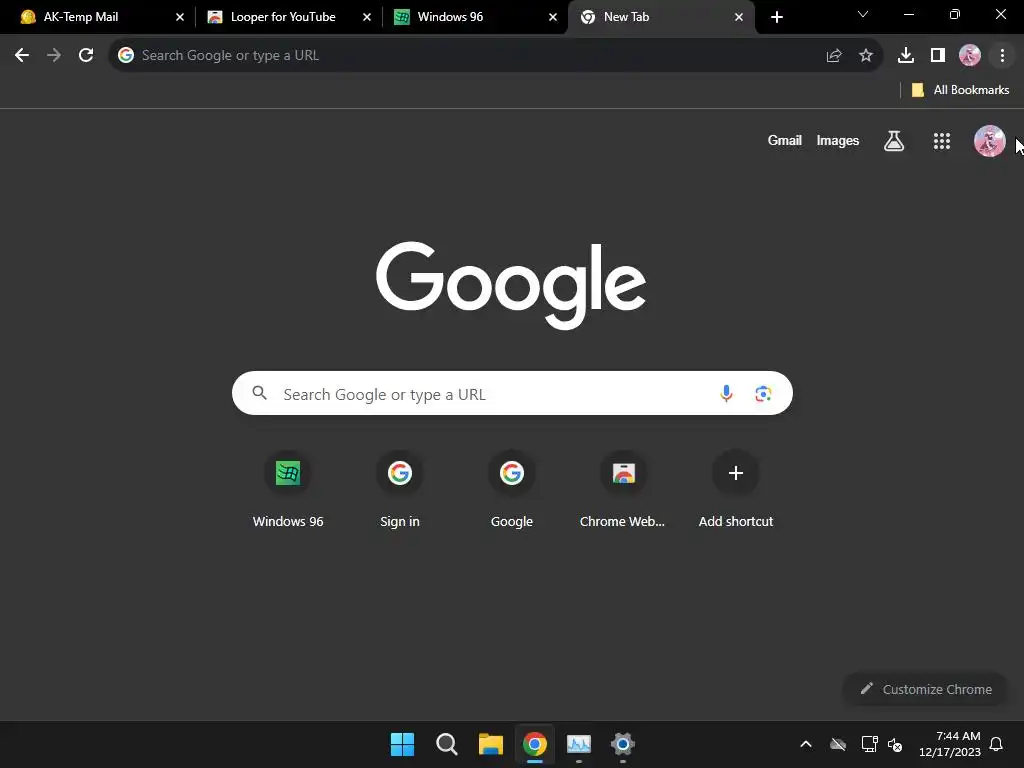Go back using the back arrow

[x=22, y=56]
